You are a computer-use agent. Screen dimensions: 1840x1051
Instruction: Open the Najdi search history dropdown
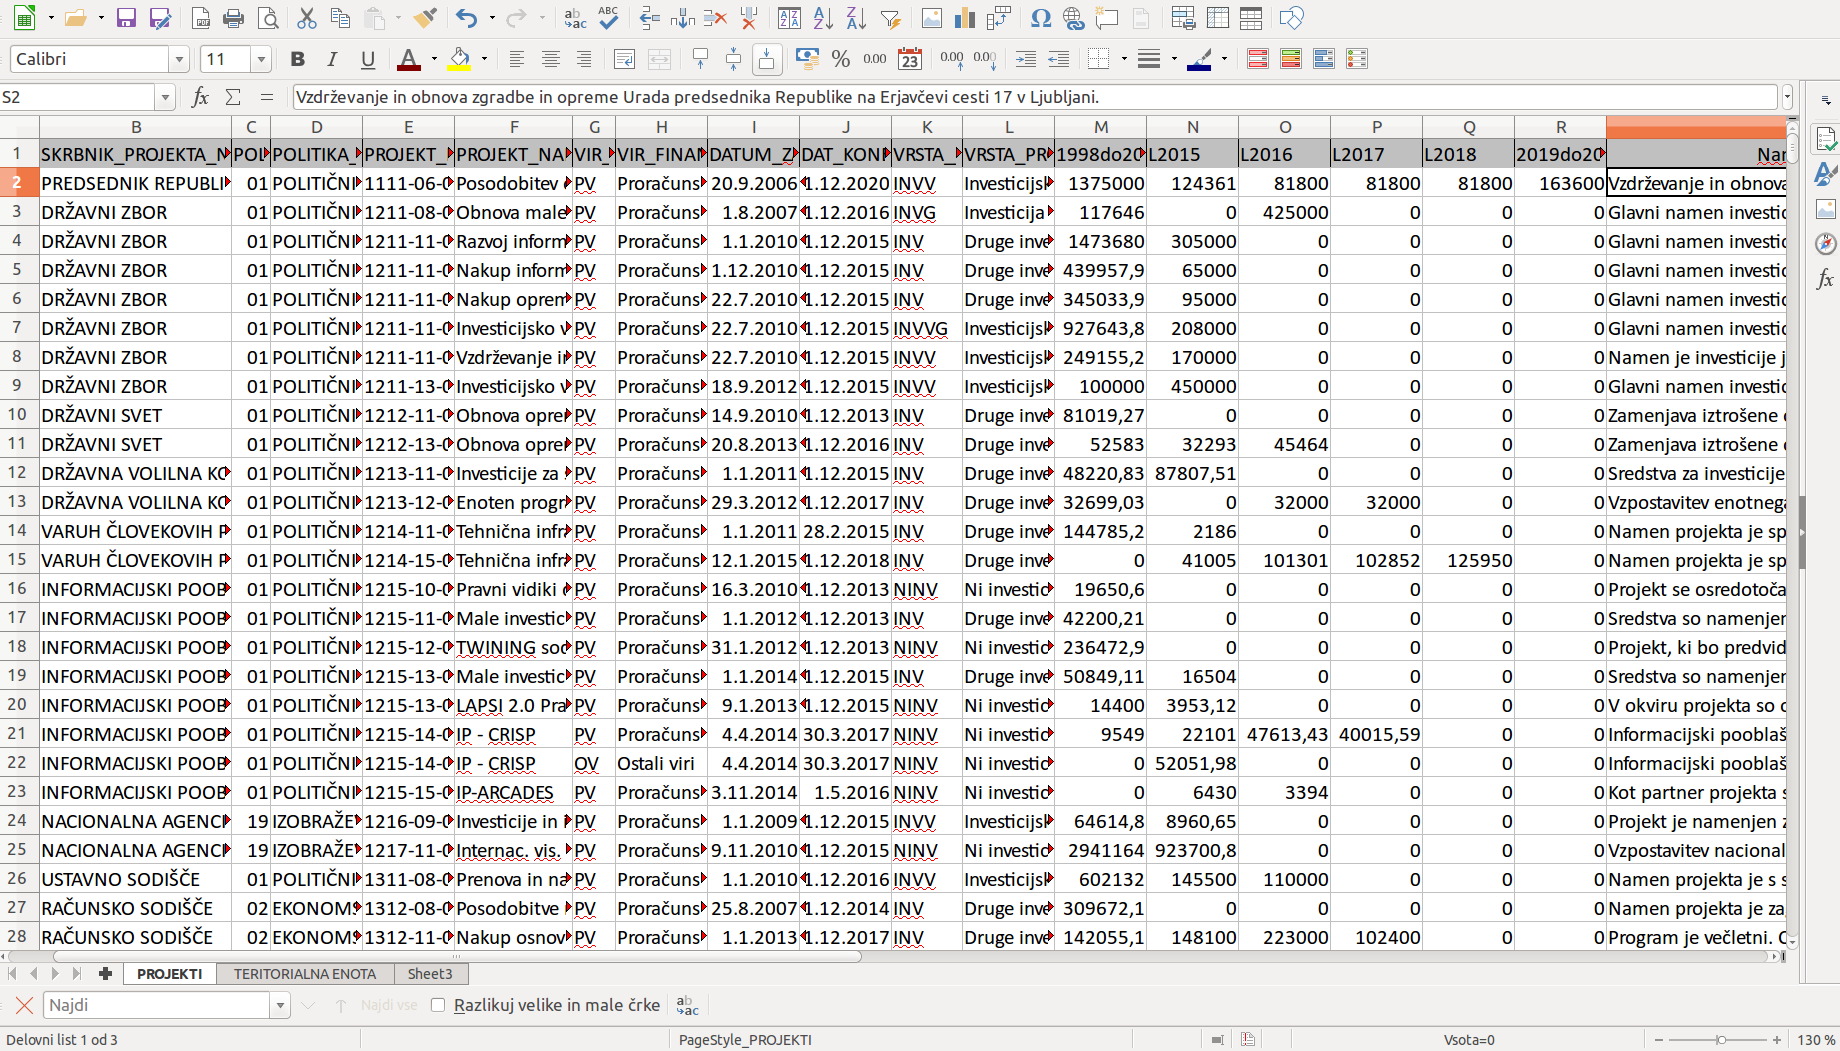click(x=280, y=1005)
